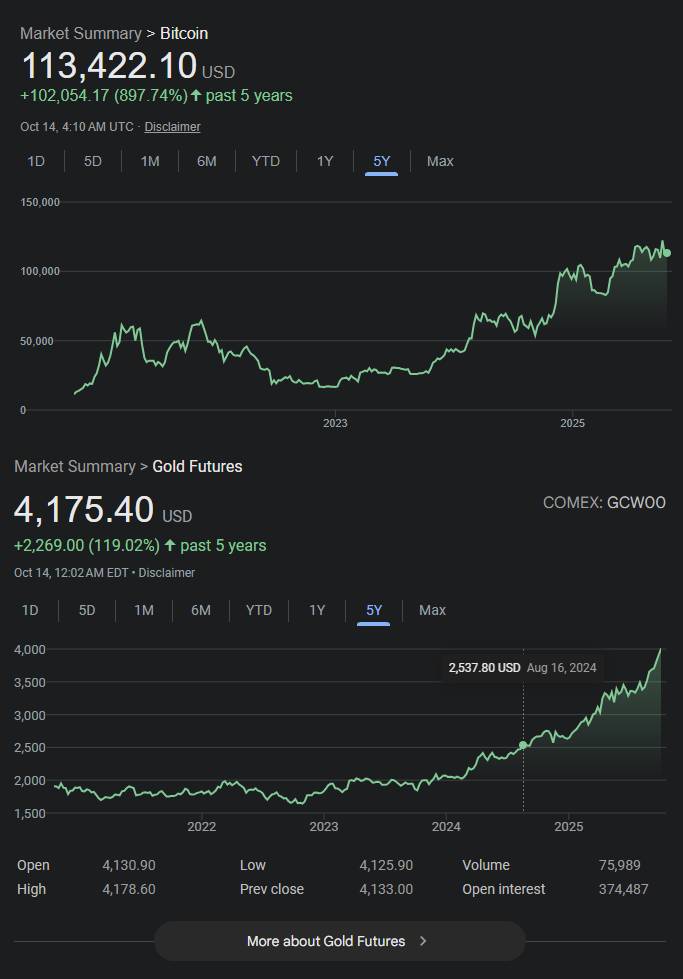This screenshot has width=683, height=979.
Task: Open Max range on Bitcoin chart
Action: pos(440,161)
